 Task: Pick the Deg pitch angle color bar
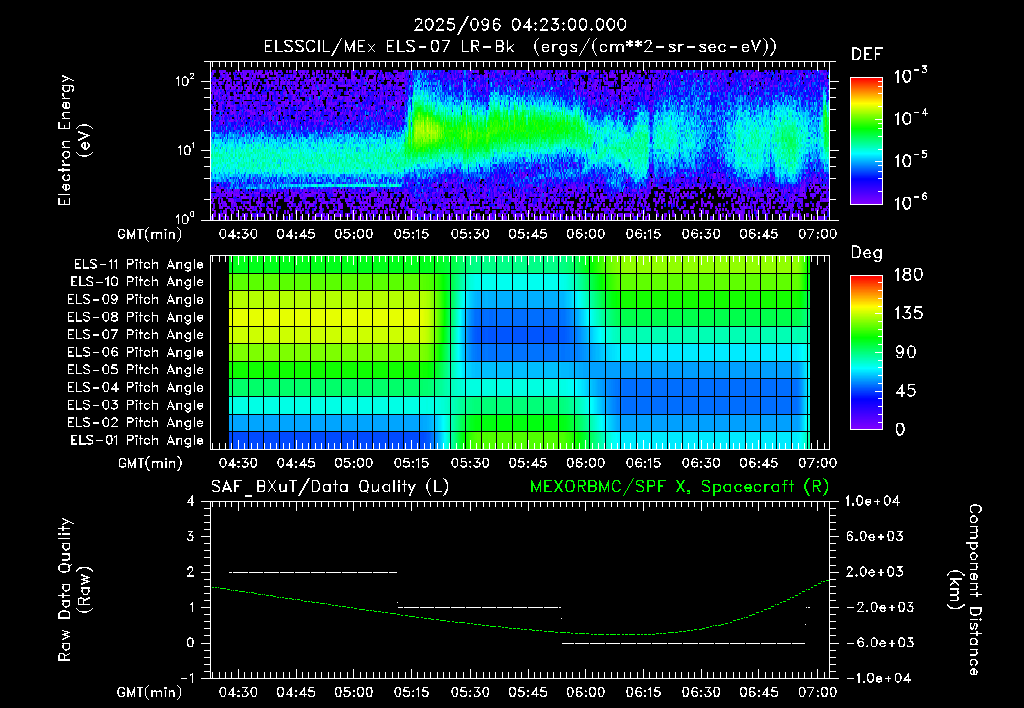pyautogui.click(x=866, y=353)
